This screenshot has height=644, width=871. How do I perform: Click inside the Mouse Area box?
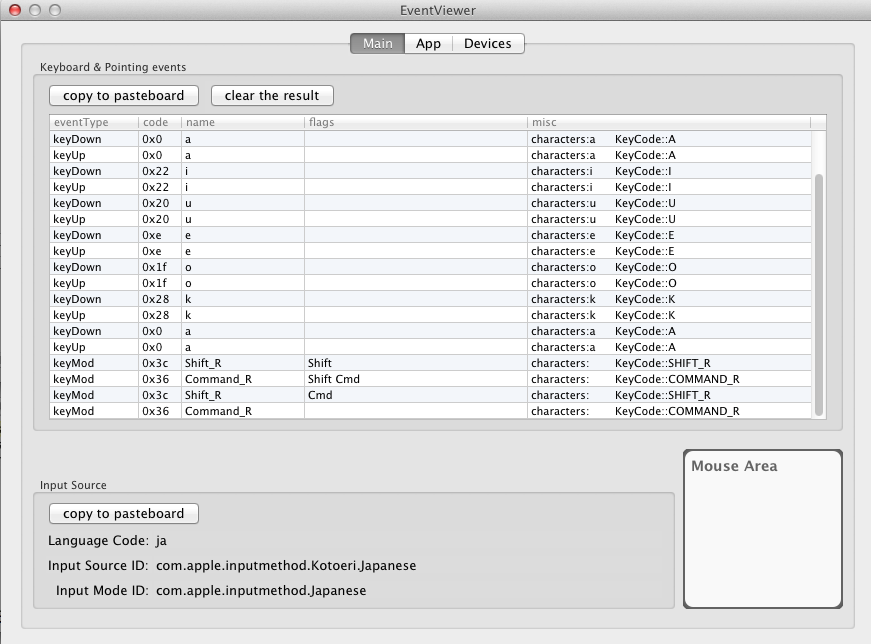coord(762,535)
